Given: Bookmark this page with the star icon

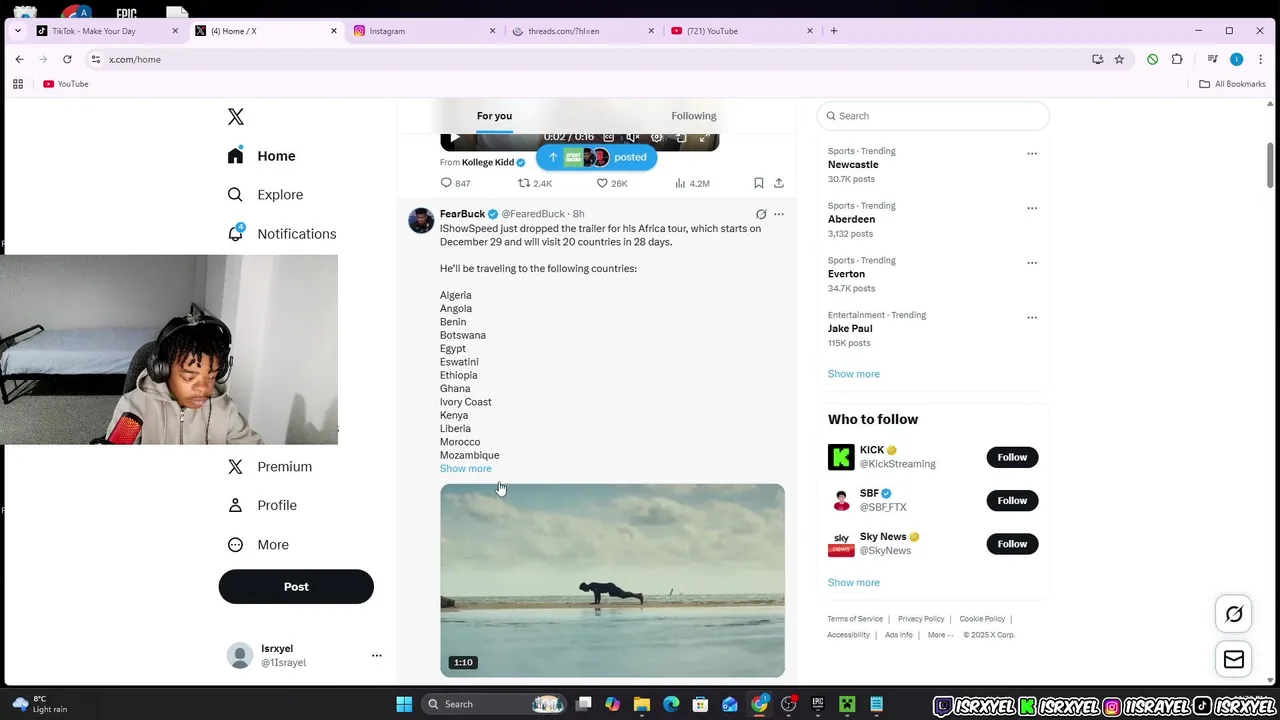Looking at the screenshot, I should pos(1119,59).
